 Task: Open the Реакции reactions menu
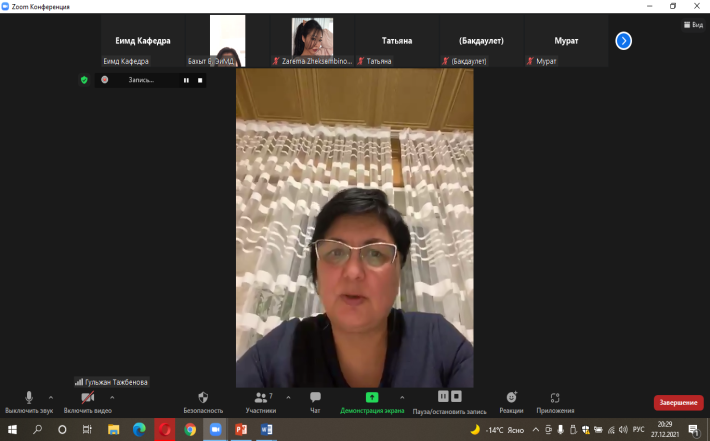coord(511,398)
